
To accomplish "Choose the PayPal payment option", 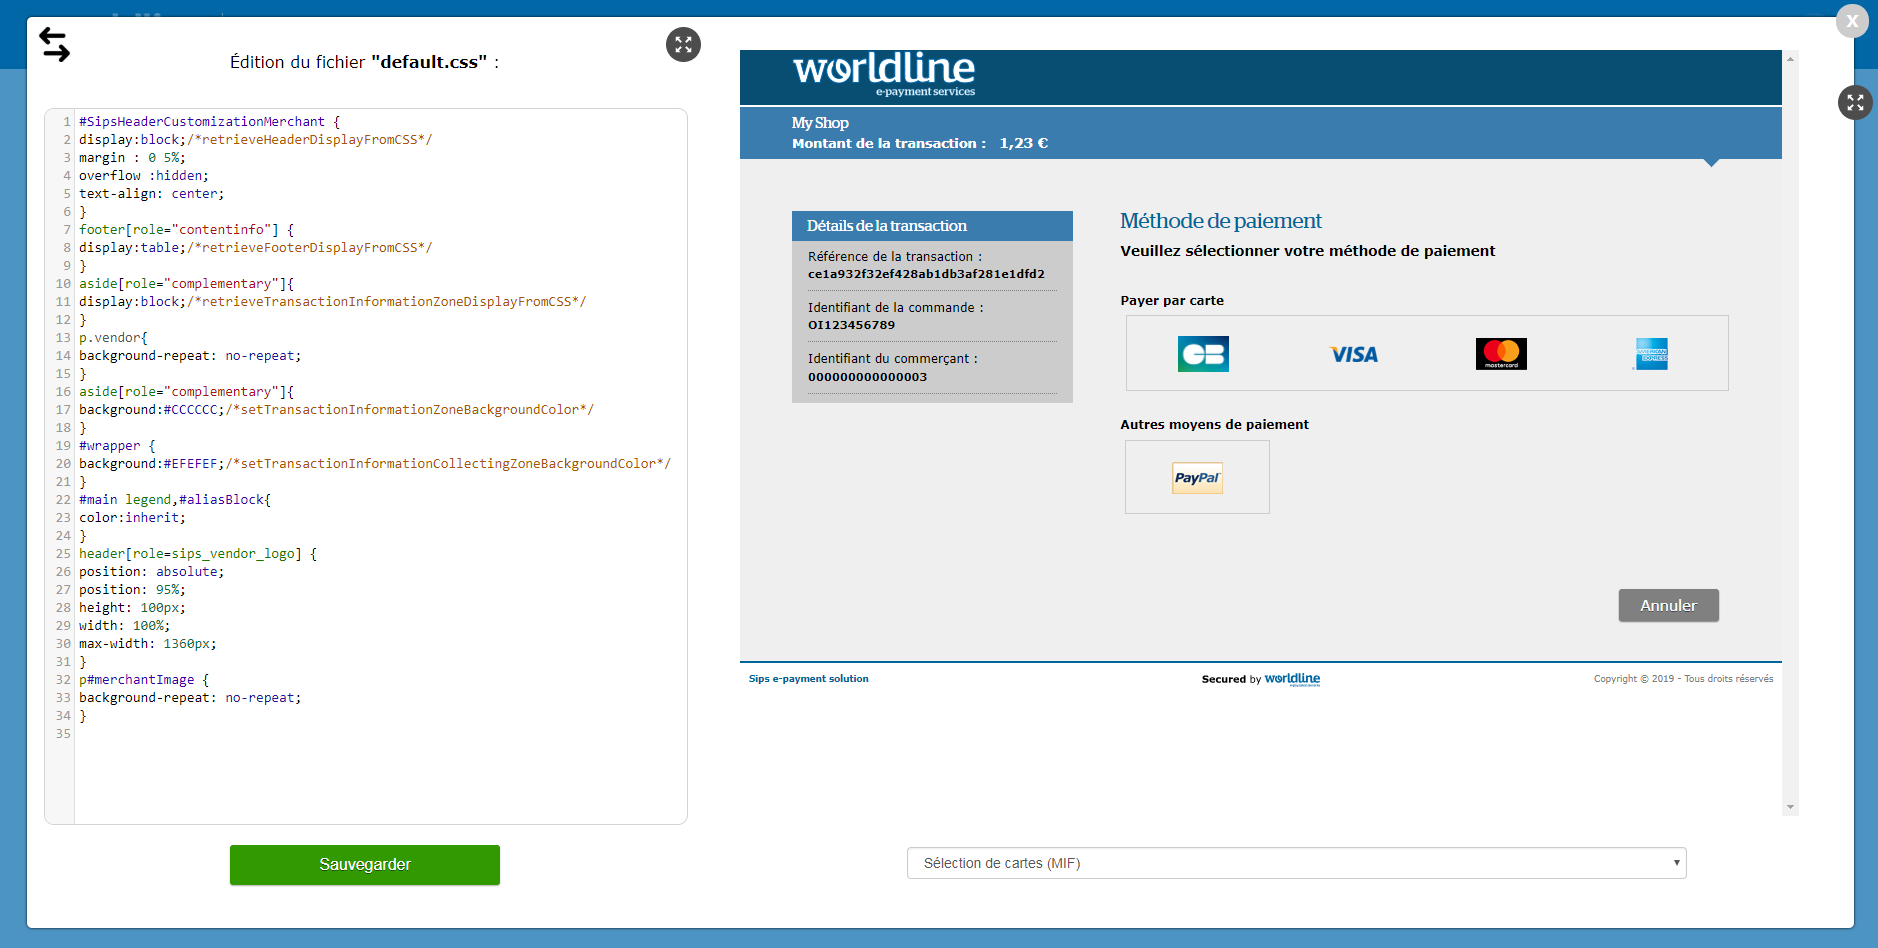I will click(1197, 478).
